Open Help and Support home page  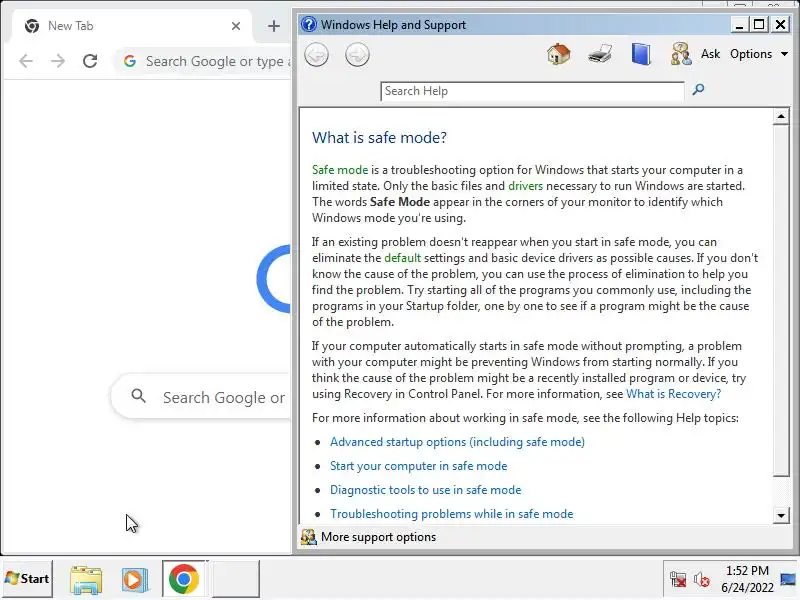(559, 54)
